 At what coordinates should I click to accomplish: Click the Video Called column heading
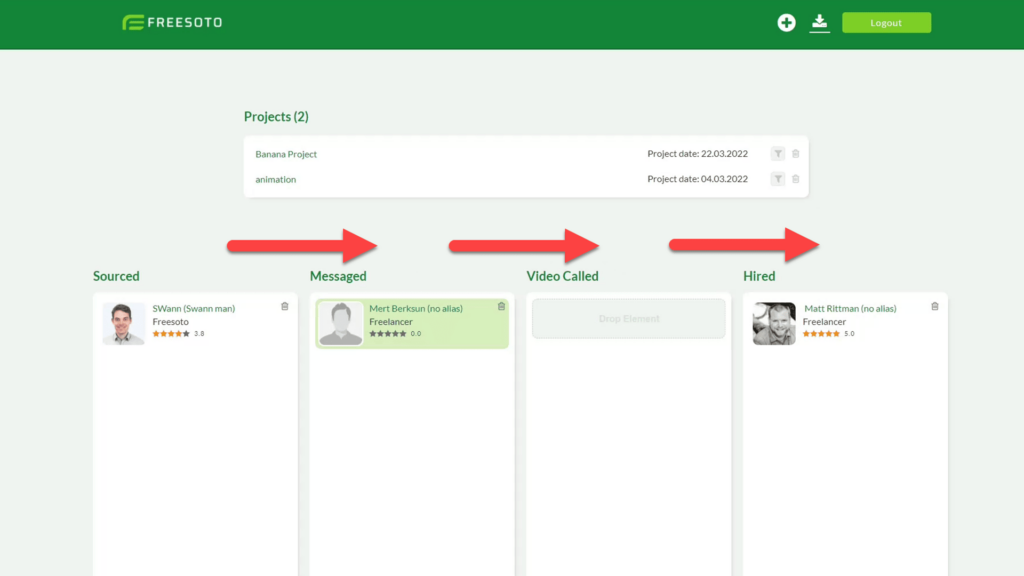click(562, 276)
